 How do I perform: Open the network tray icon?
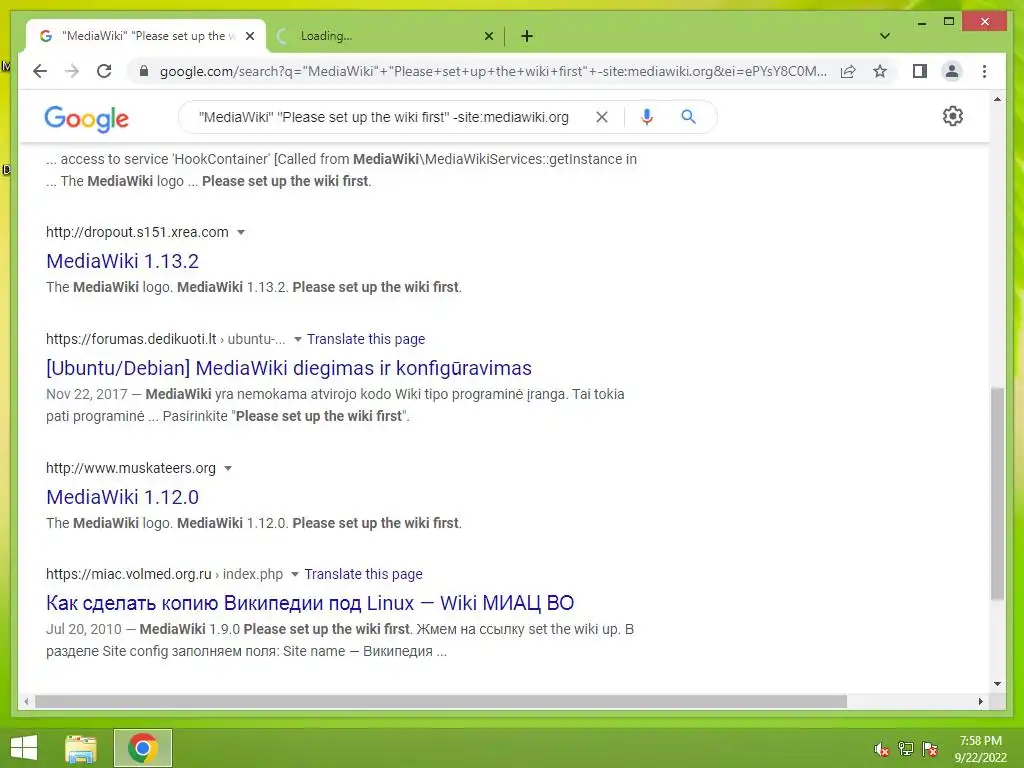[906, 749]
